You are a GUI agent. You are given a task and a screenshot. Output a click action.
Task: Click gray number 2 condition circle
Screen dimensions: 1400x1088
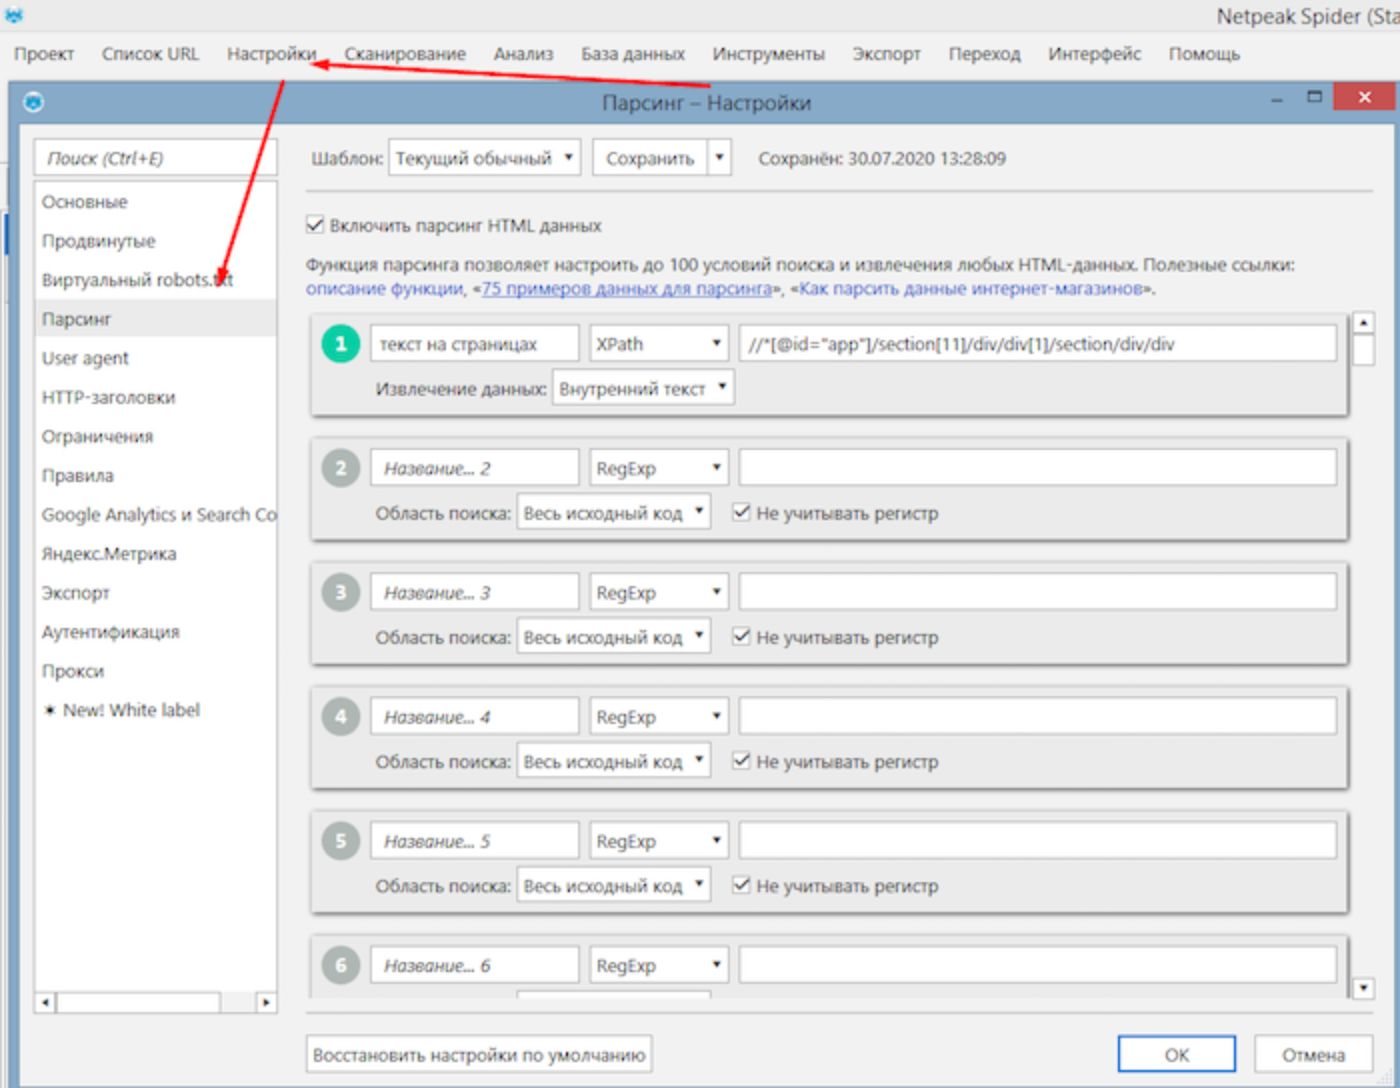(340, 468)
